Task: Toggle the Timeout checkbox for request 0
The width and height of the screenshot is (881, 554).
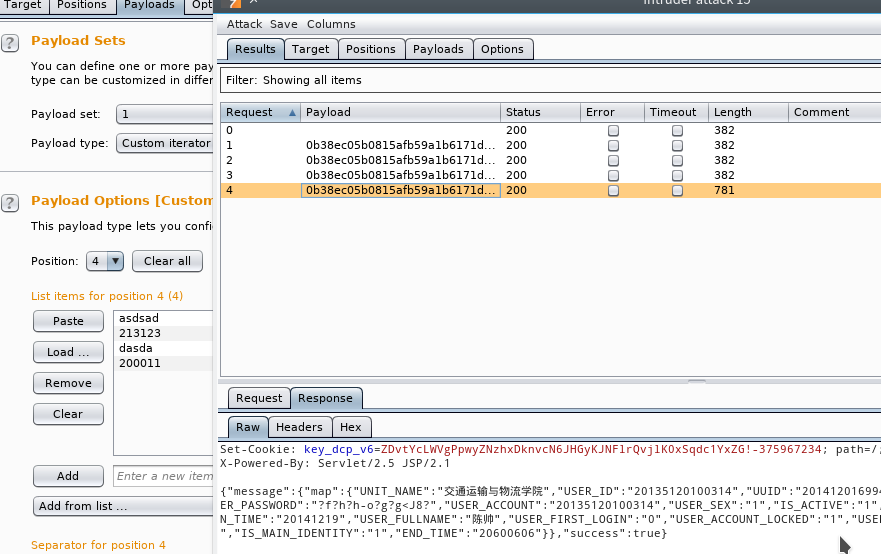Action: coord(677,130)
